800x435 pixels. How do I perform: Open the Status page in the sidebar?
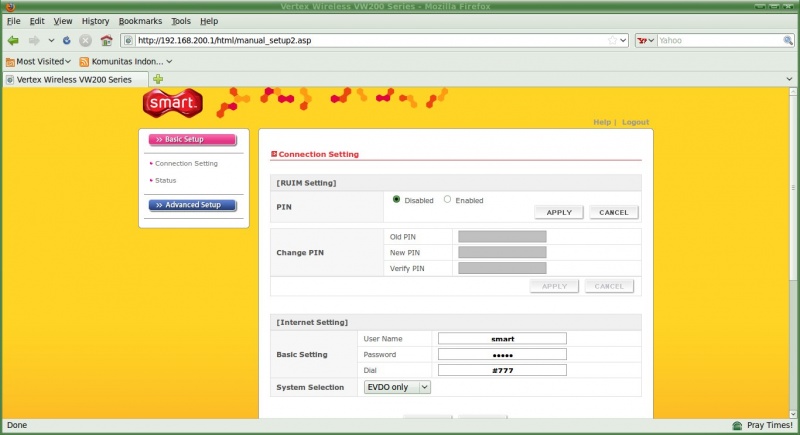point(165,180)
